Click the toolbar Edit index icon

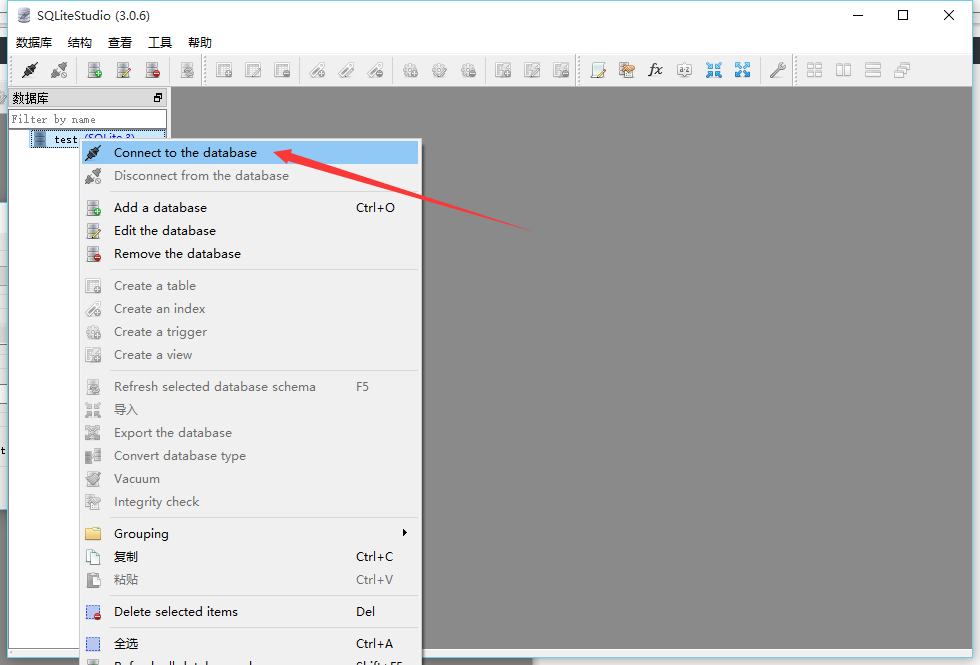346,70
